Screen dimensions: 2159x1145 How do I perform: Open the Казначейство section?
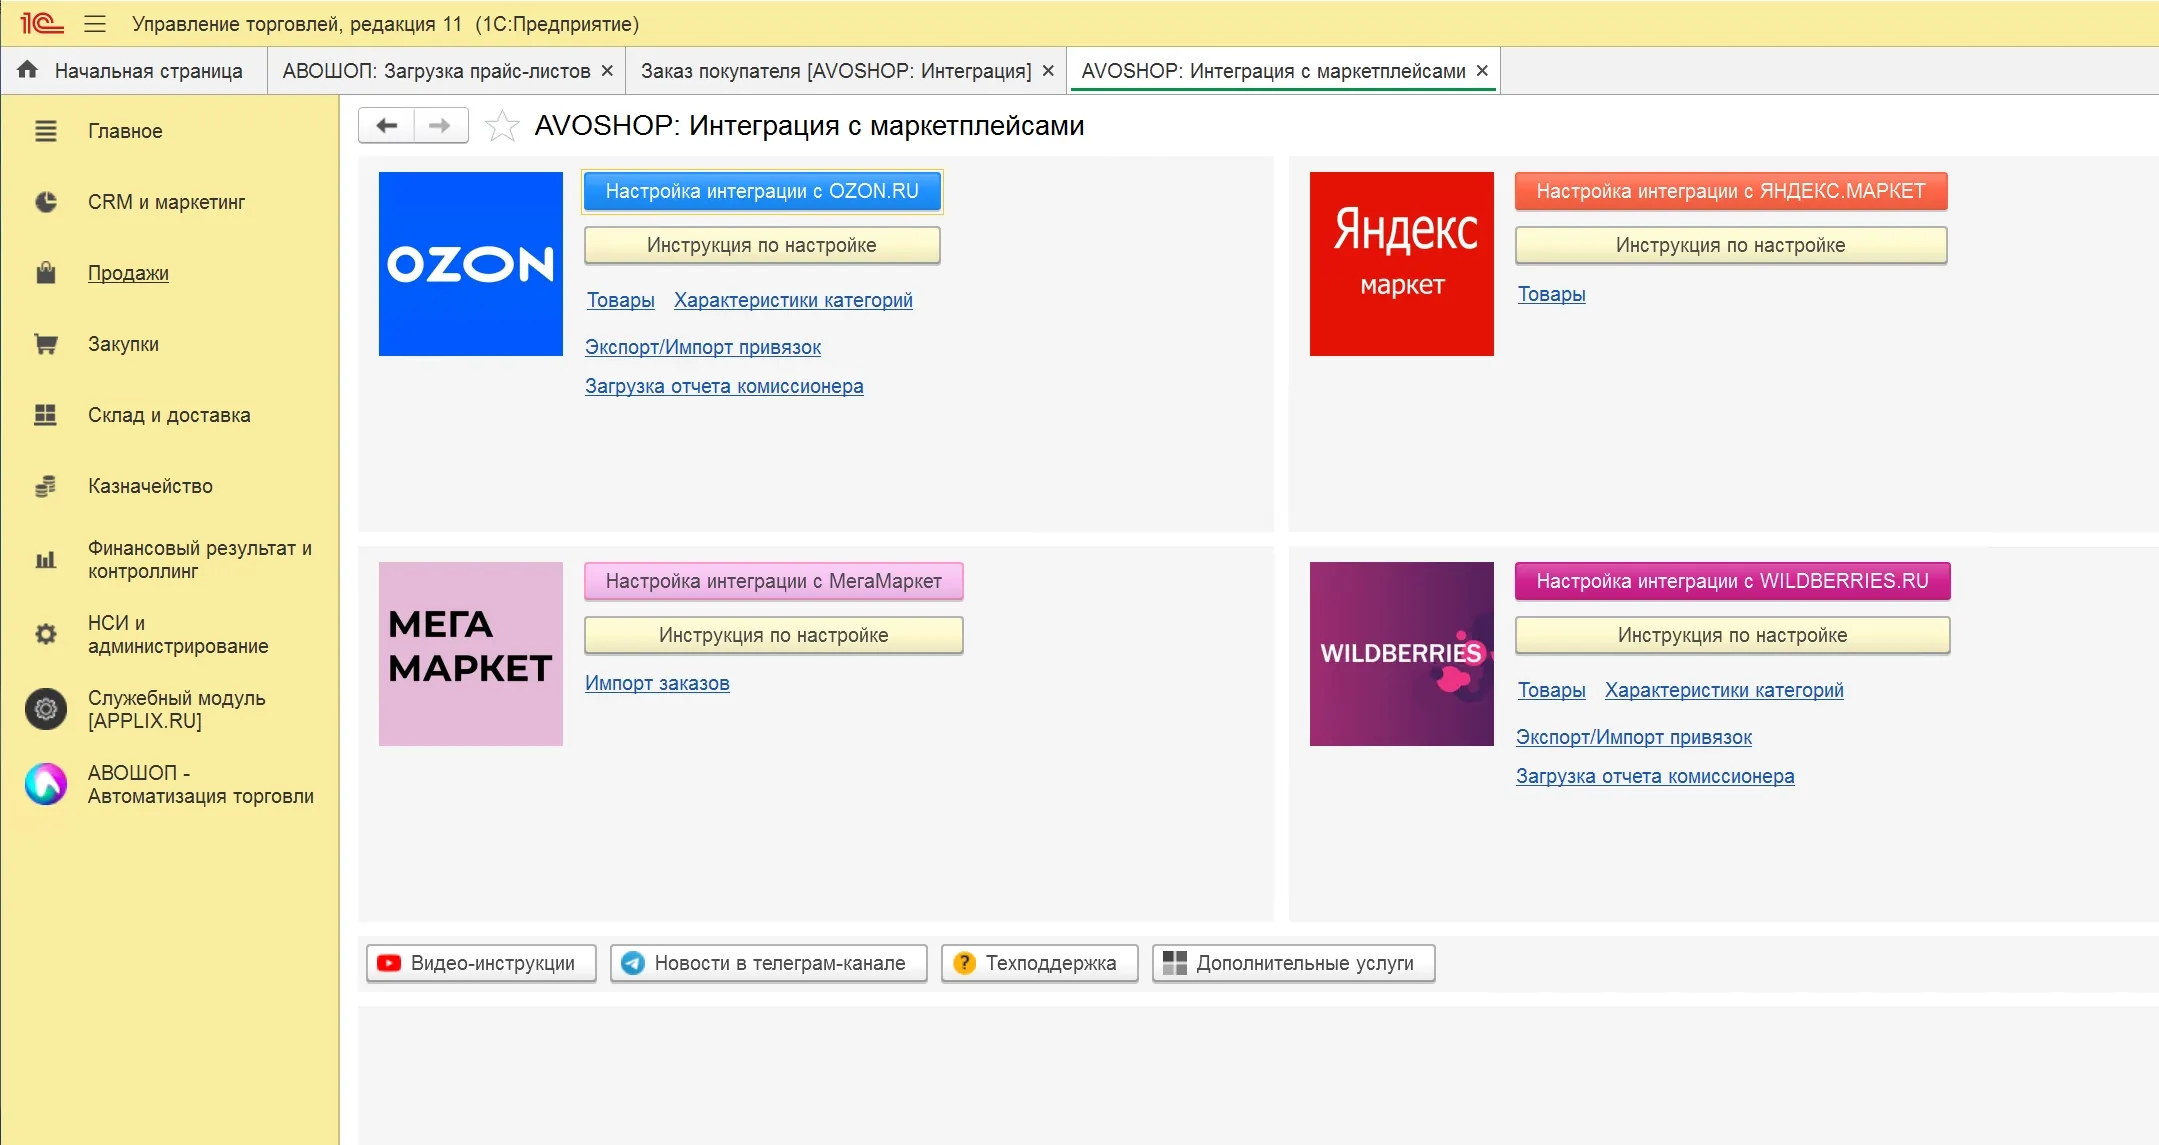150,486
